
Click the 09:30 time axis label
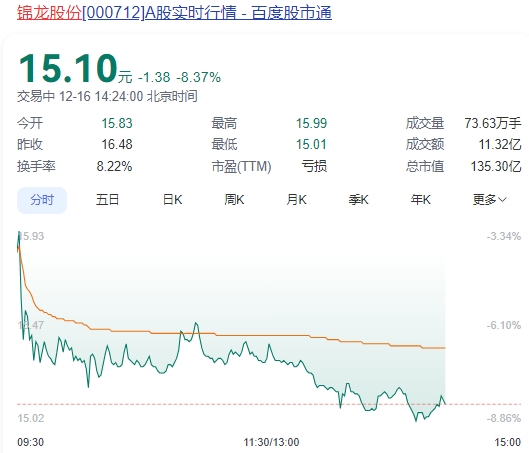(x=31, y=442)
